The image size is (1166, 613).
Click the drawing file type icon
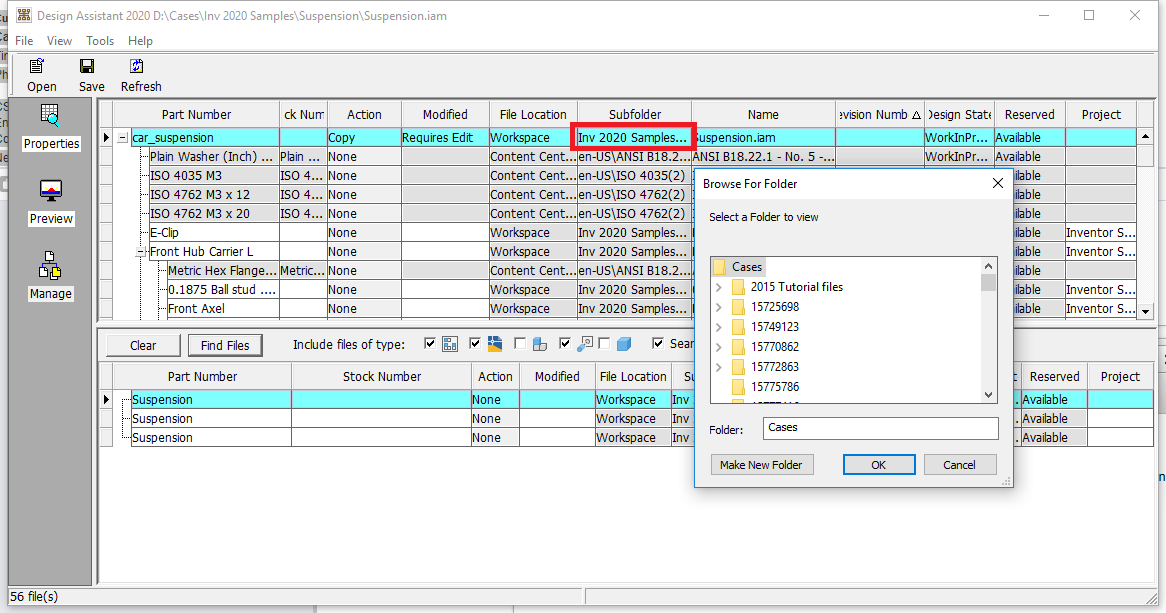tap(495, 344)
